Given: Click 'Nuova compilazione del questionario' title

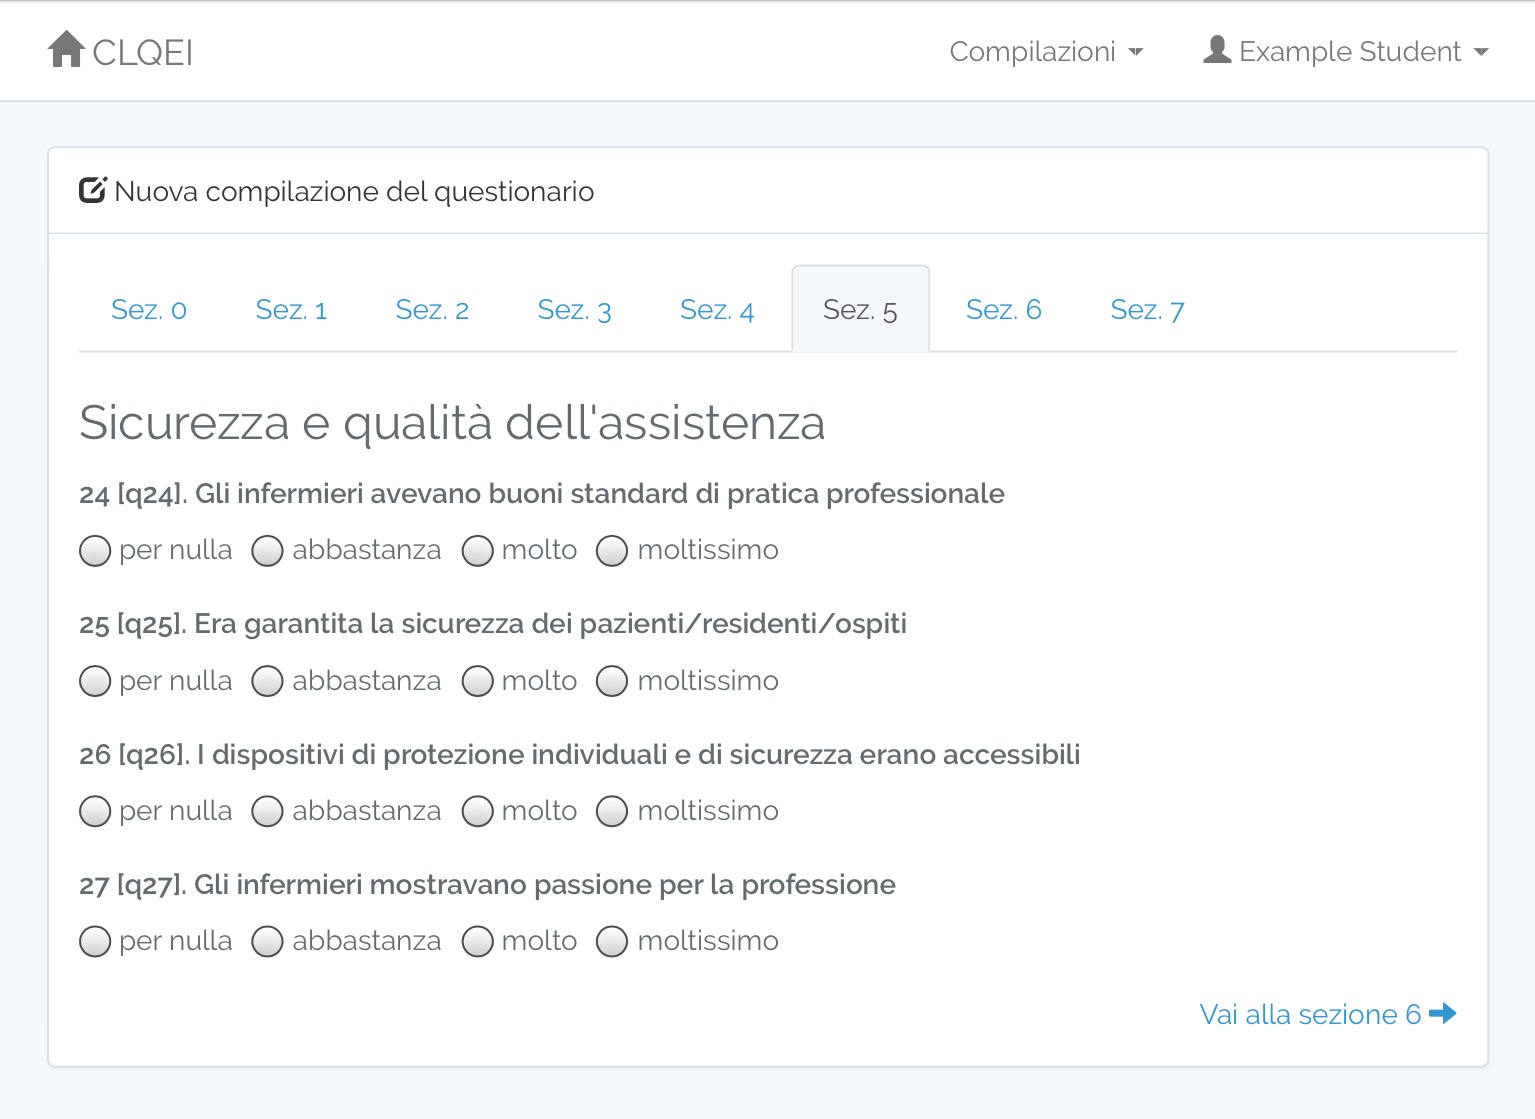Looking at the screenshot, I should point(354,191).
